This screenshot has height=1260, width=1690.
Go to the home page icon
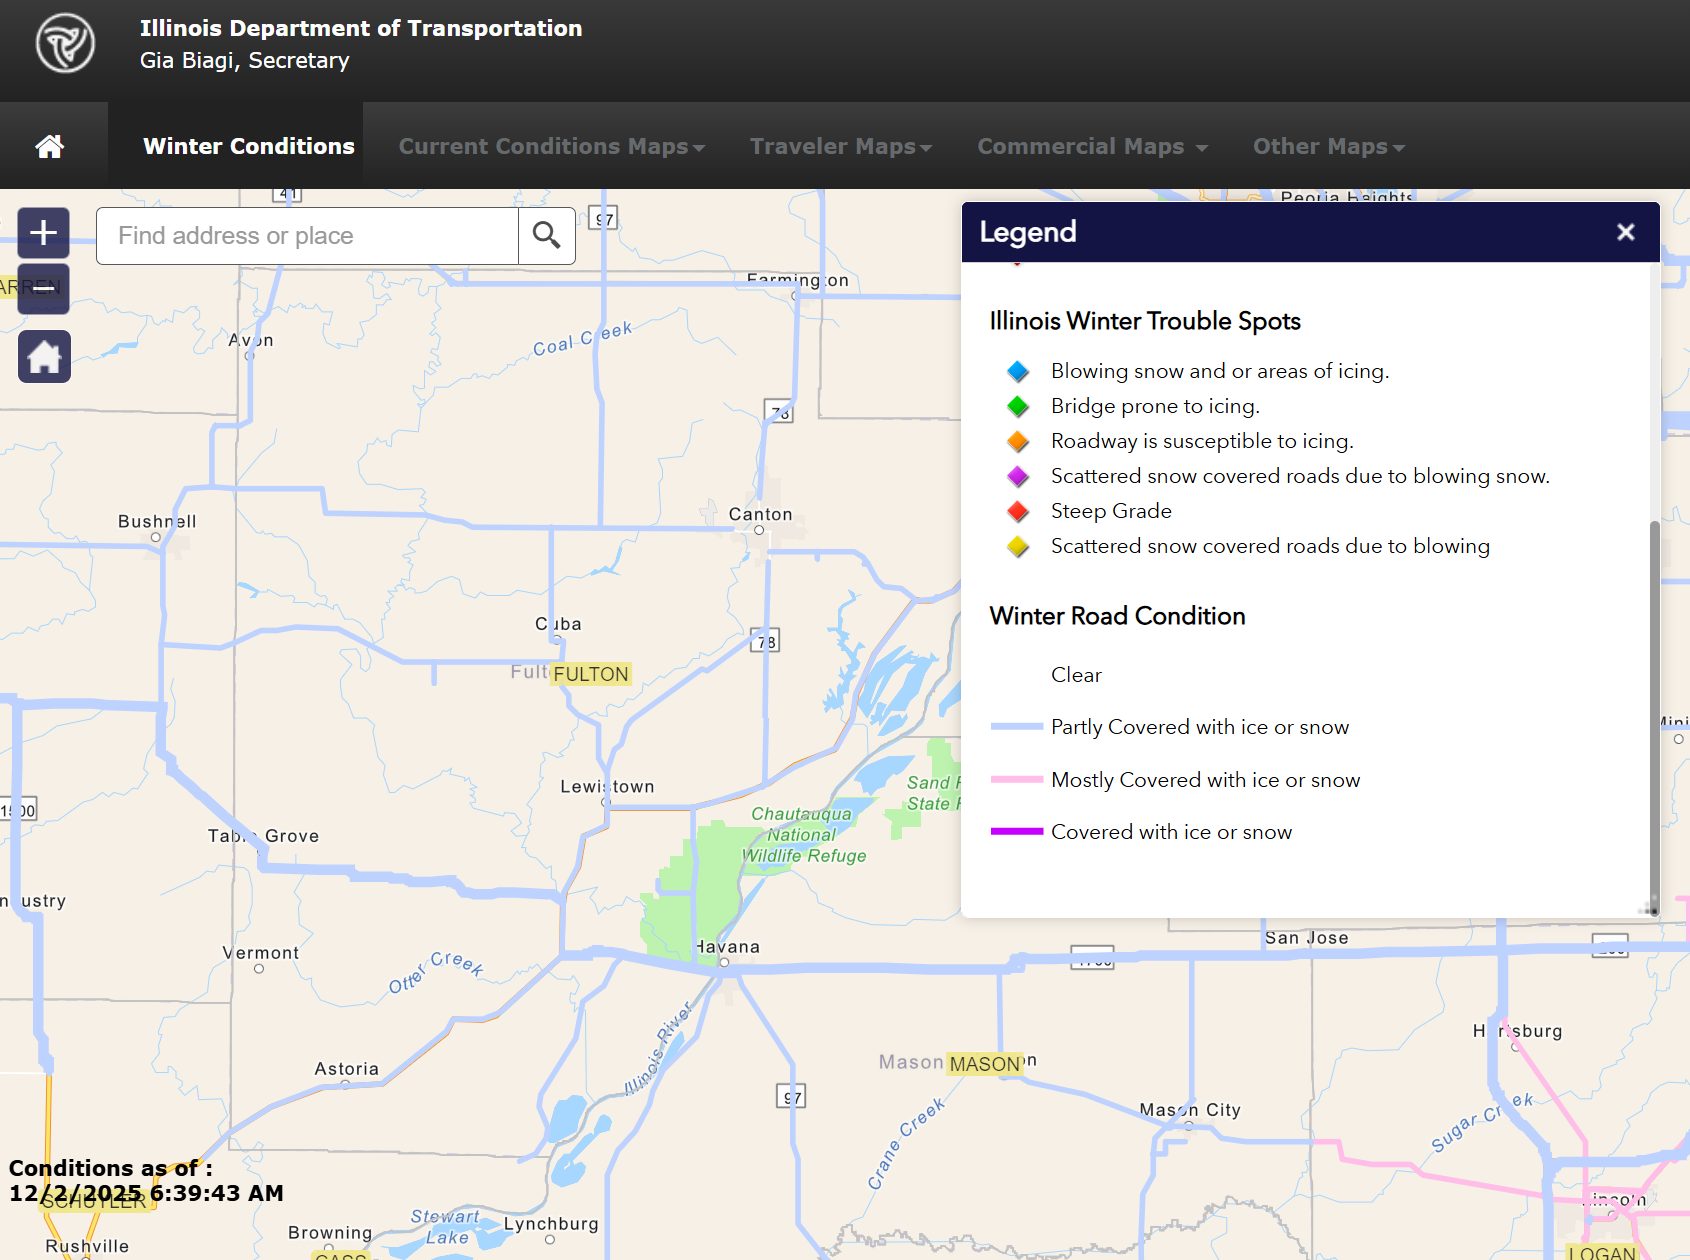pos(50,146)
